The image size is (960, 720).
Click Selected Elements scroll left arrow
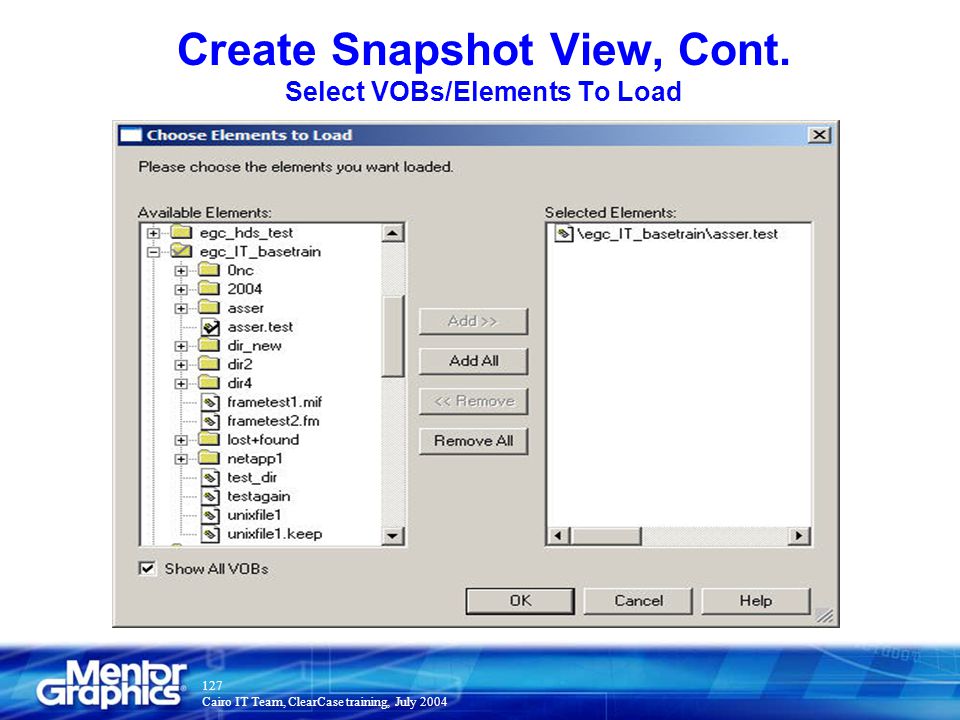tap(557, 536)
